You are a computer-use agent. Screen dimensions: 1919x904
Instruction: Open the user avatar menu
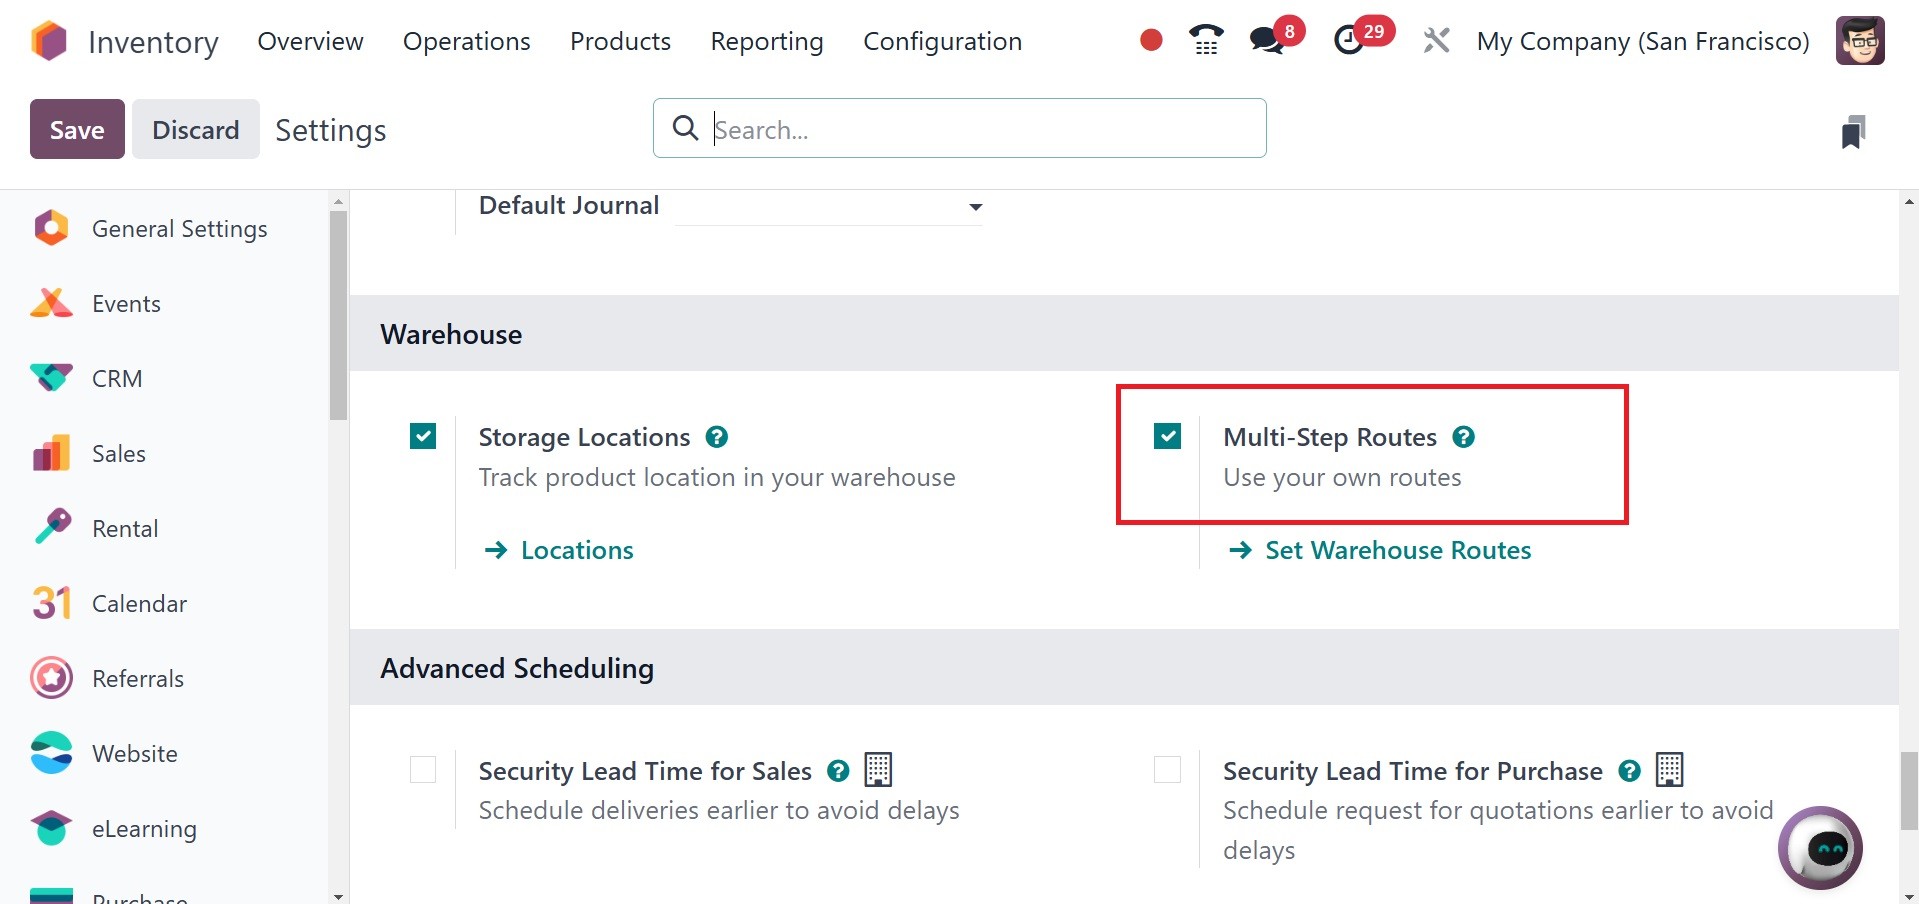point(1860,41)
